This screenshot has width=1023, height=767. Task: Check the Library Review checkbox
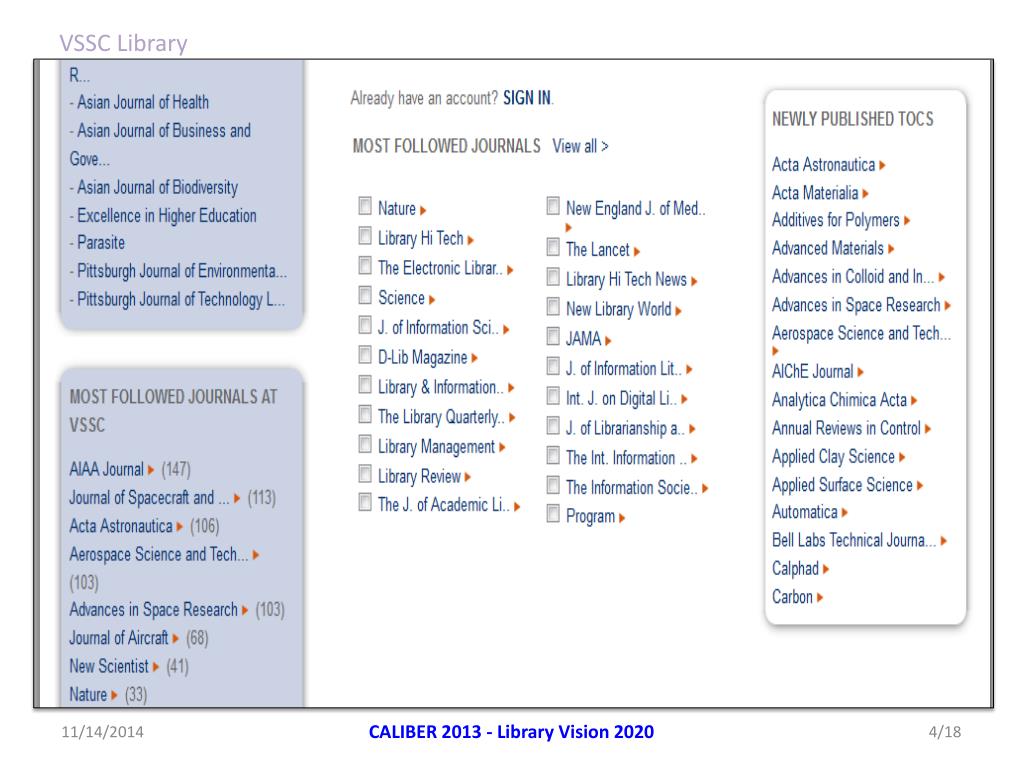[x=365, y=474]
